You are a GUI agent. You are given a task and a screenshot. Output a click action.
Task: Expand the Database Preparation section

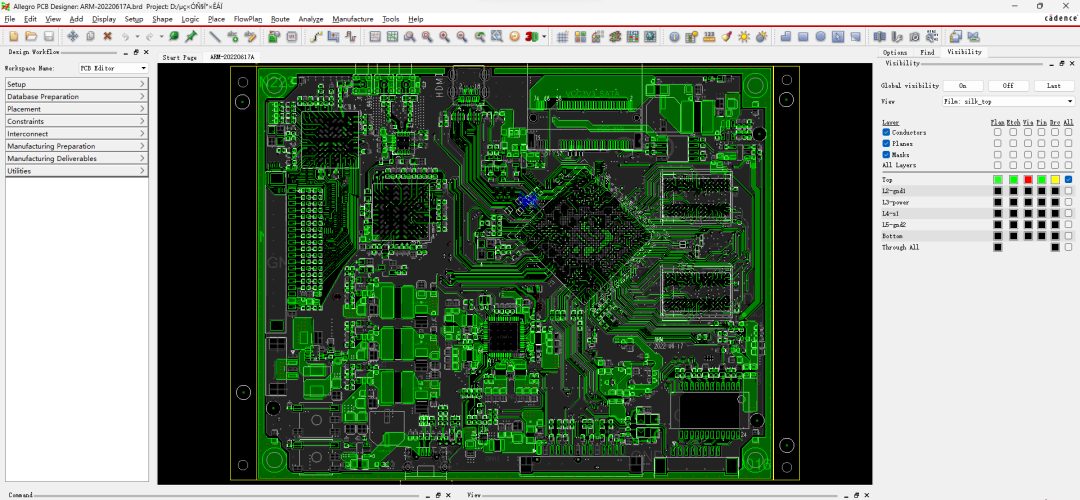tap(76, 96)
